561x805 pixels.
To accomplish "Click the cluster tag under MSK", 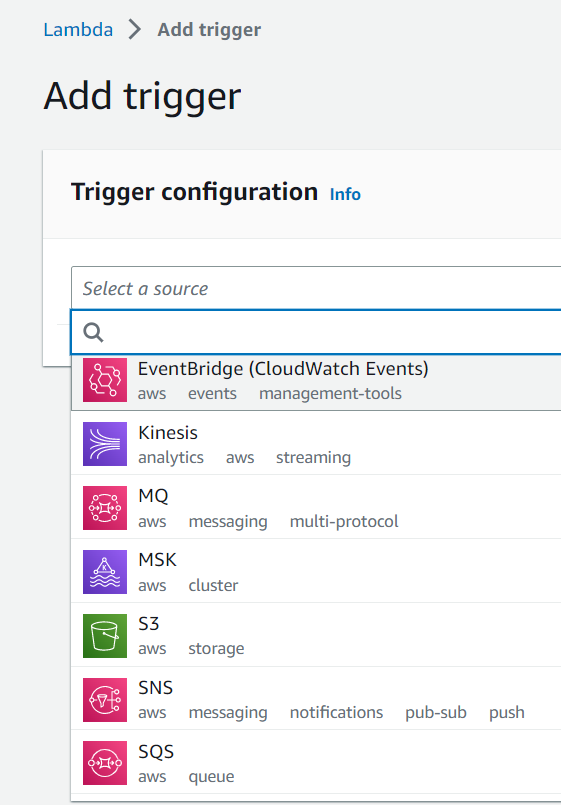I will pos(213,585).
